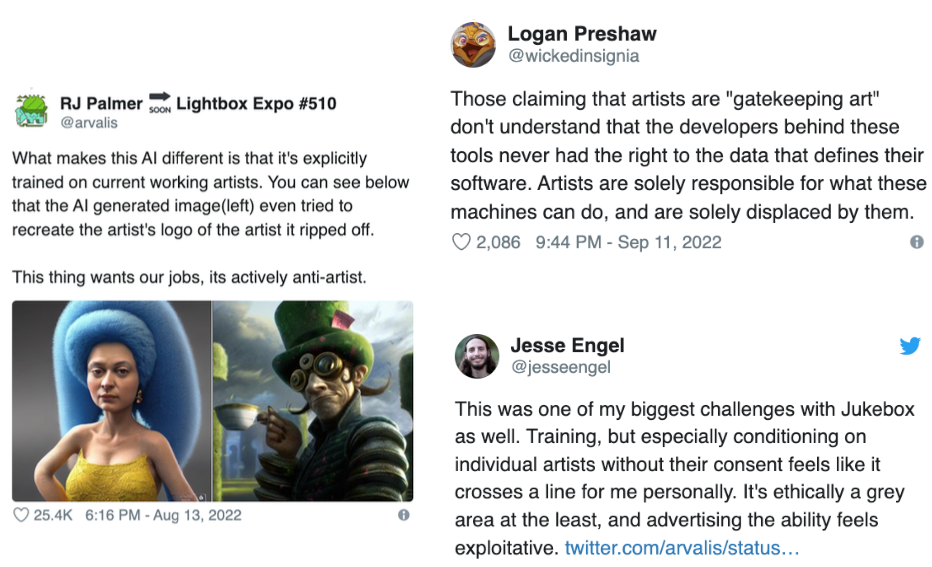Open the @arvalis handle

click(89, 122)
